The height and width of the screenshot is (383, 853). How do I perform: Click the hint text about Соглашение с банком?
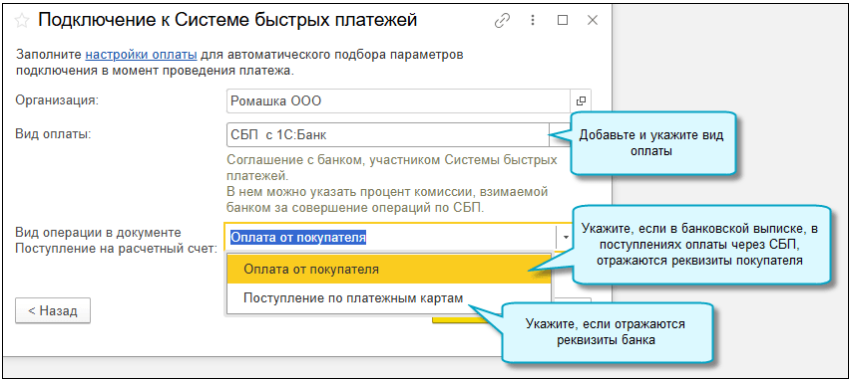click(392, 184)
